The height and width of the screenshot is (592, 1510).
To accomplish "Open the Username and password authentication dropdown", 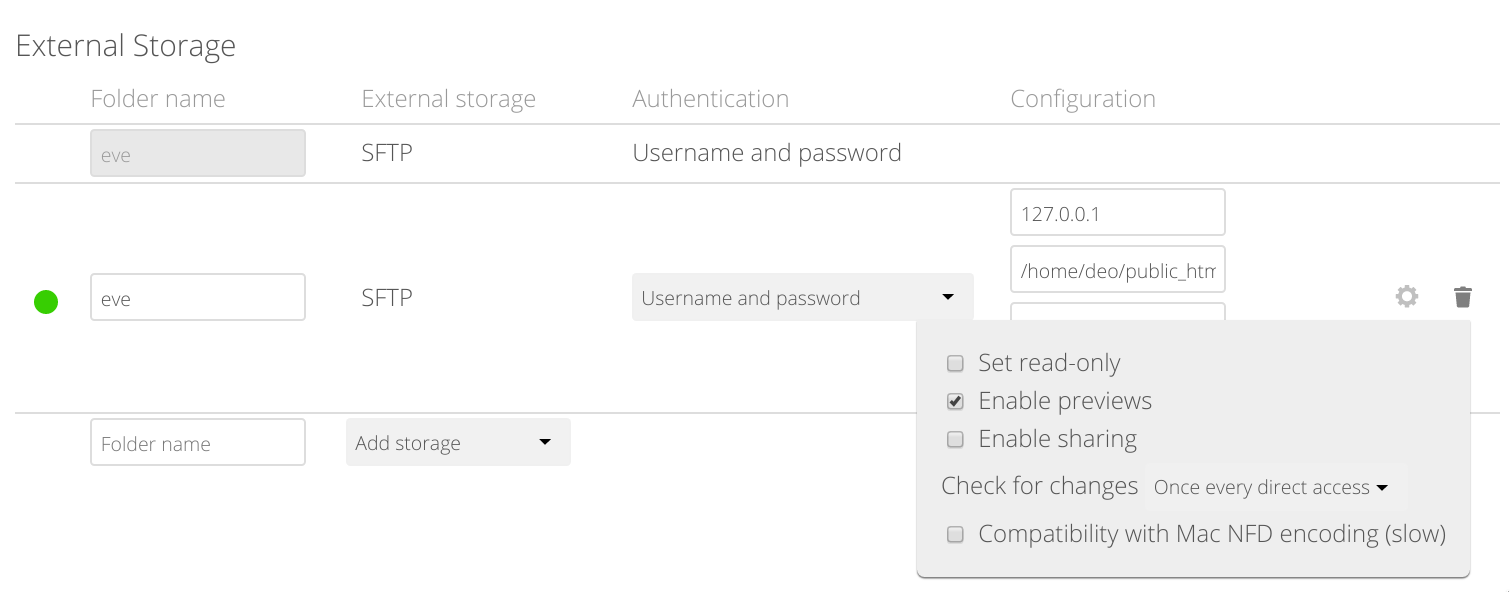I will point(802,298).
